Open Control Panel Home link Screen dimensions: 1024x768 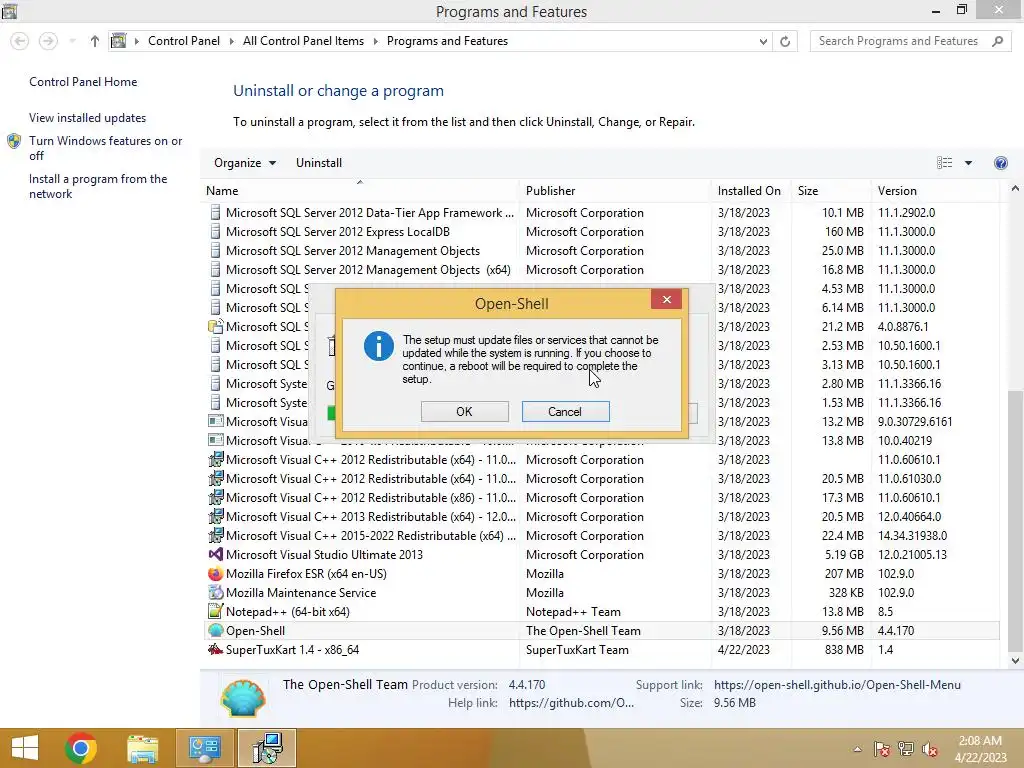pos(83,82)
